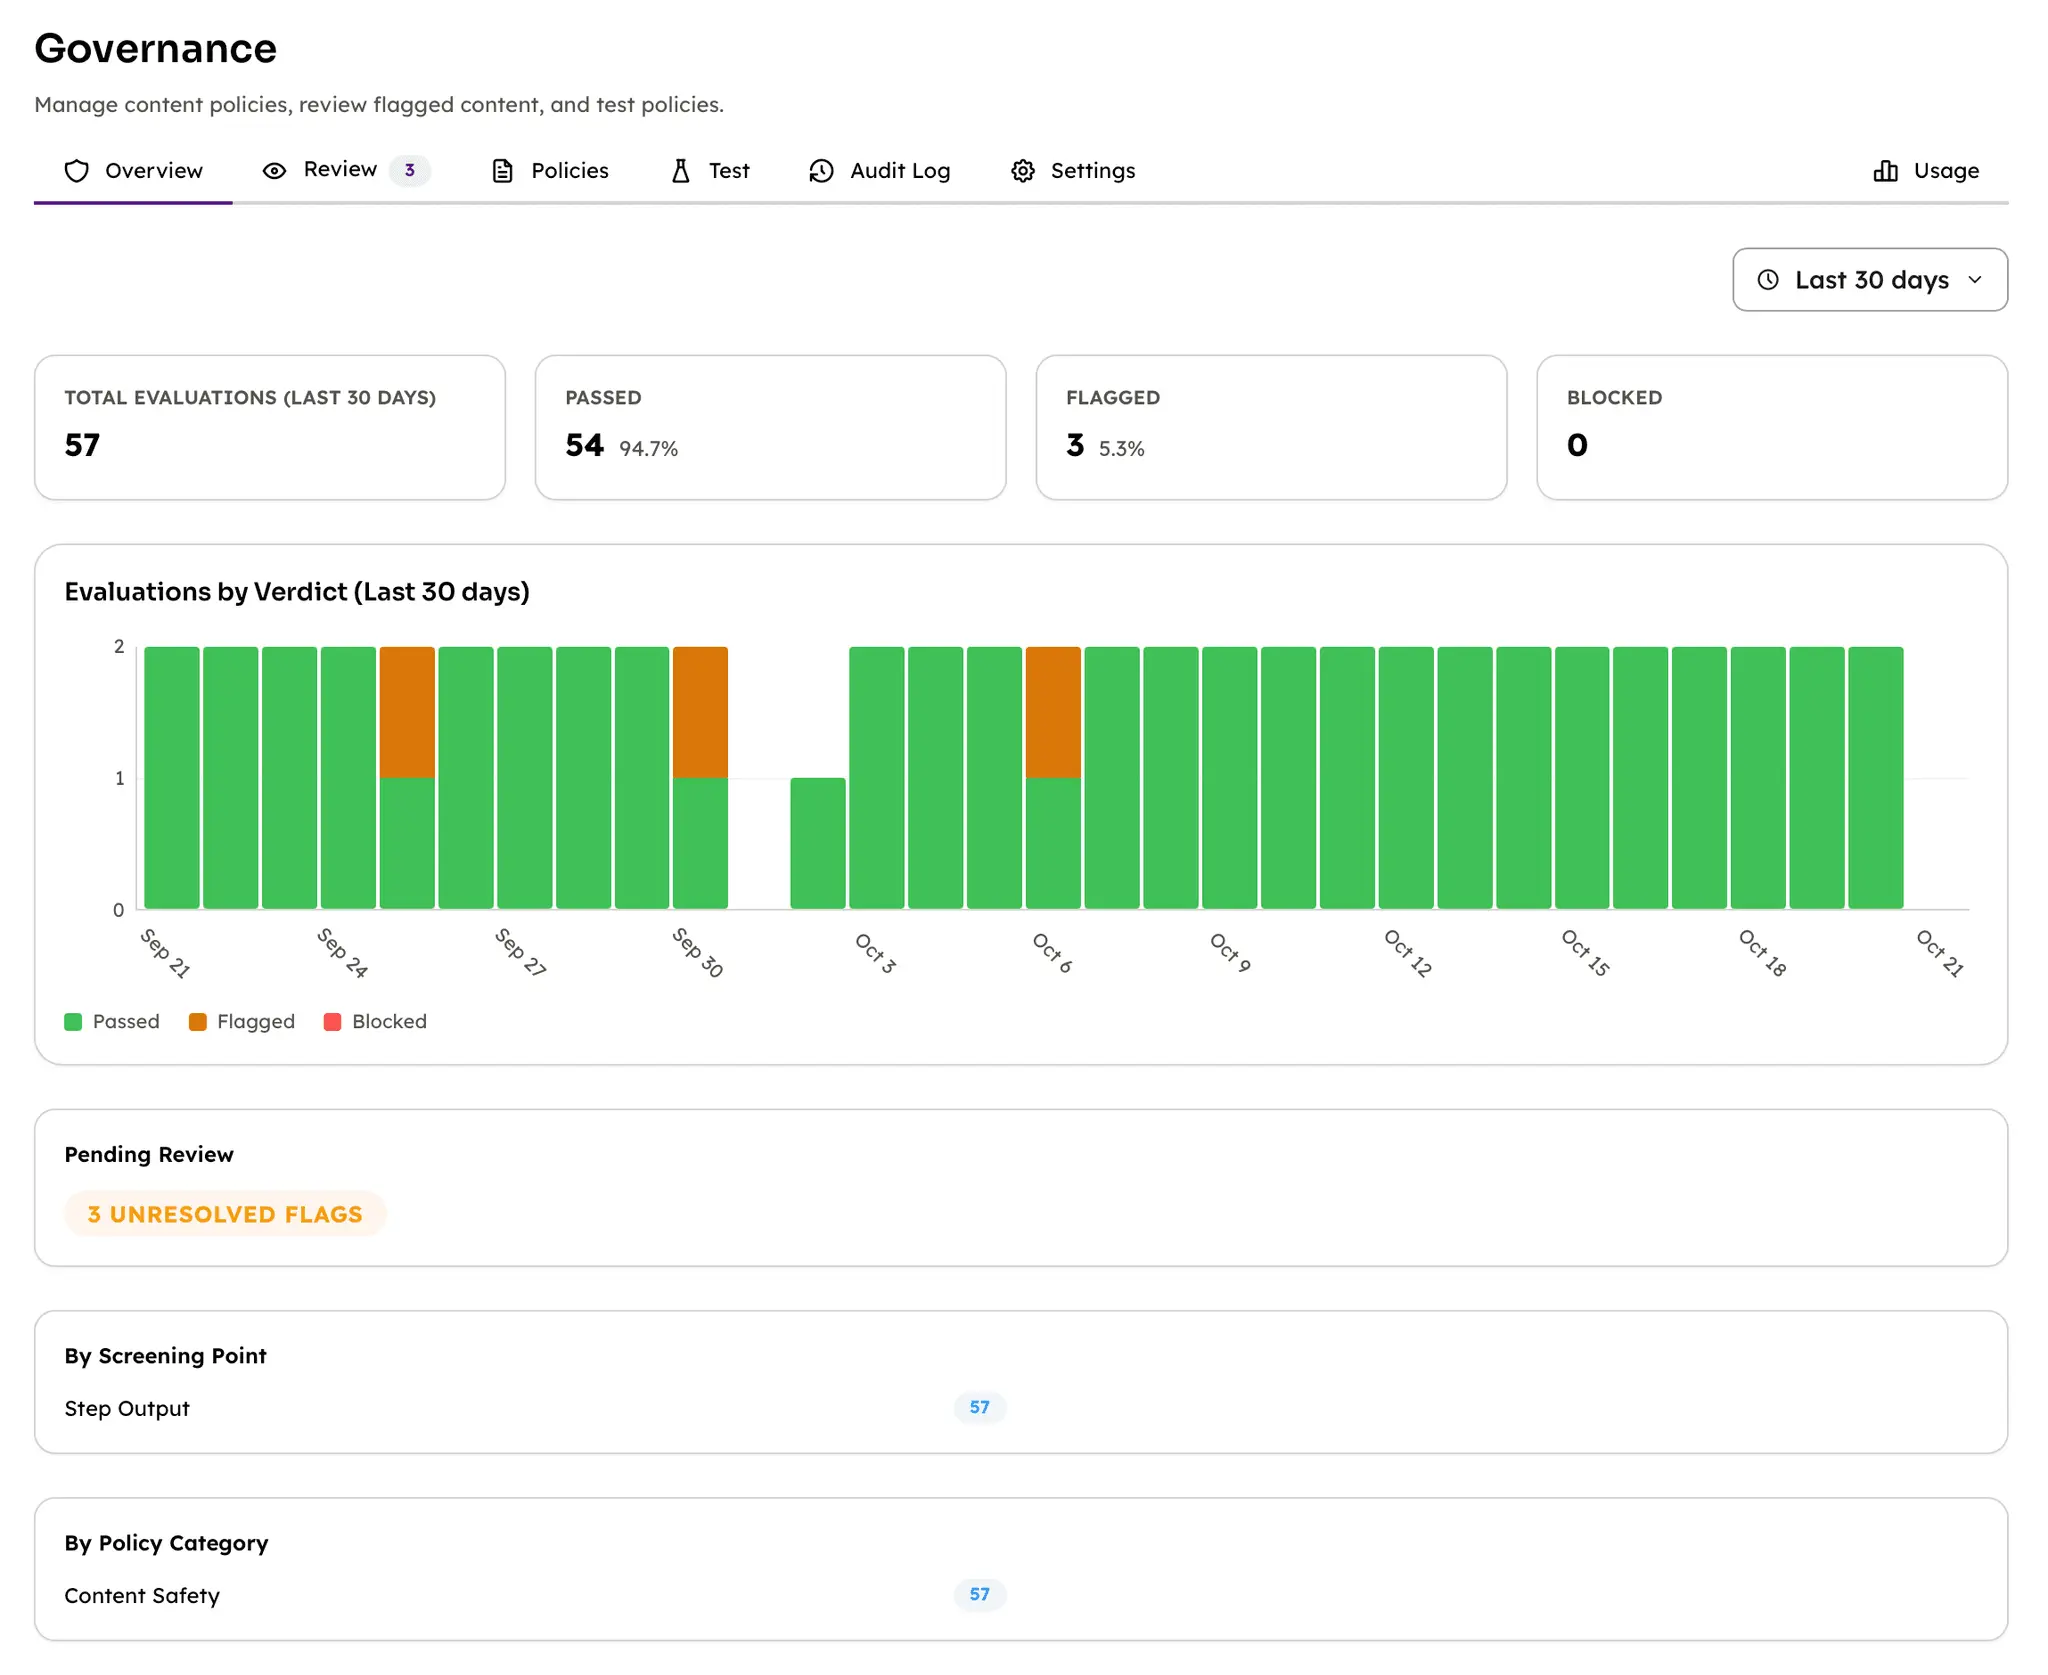Click the document icon beside Policies
This screenshot has height=1675, width=2048.
(x=503, y=171)
